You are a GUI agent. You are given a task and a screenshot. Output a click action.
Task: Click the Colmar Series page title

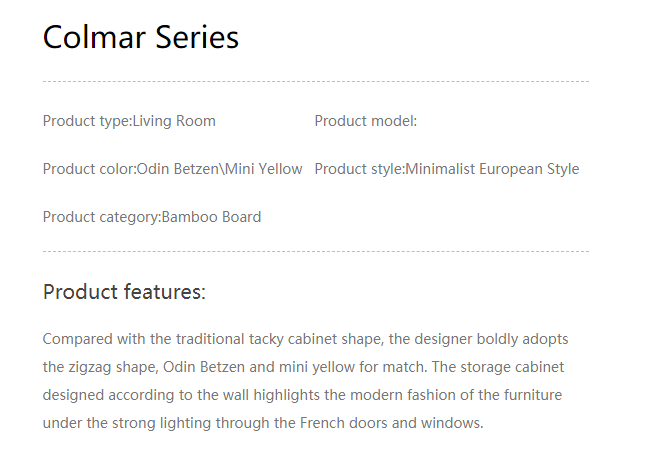pos(141,38)
